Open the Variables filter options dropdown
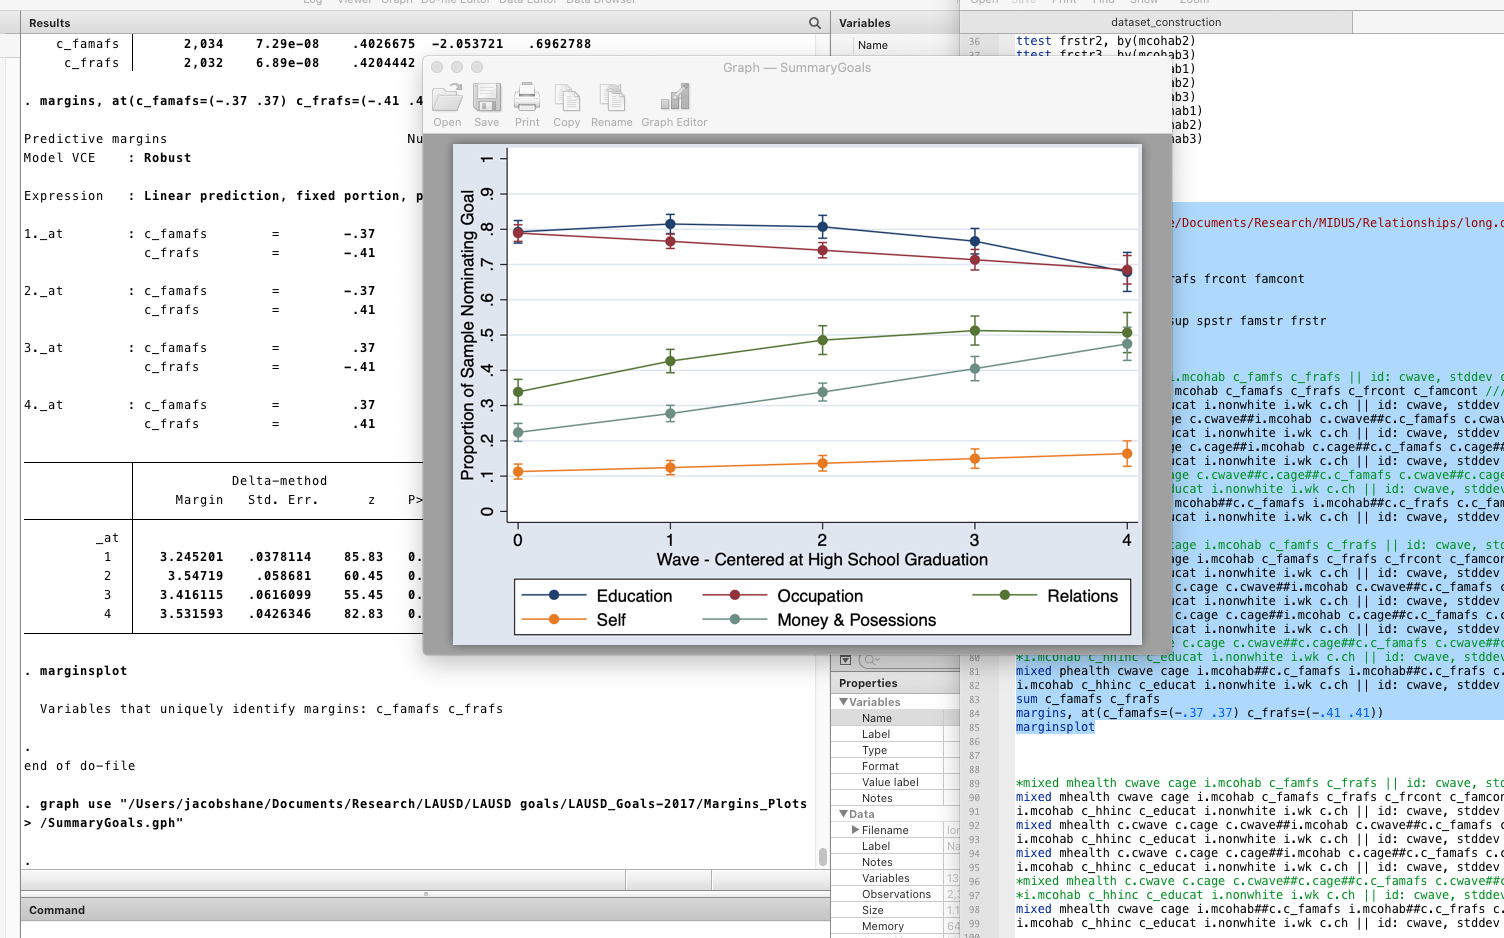This screenshot has width=1504, height=938. coord(846,660)
